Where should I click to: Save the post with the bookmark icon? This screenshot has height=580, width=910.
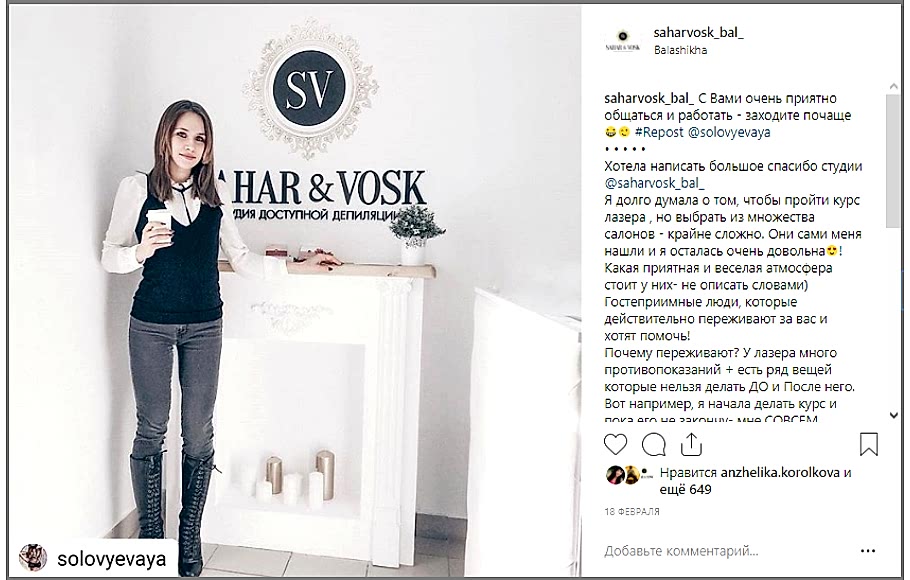pos(869,445)
